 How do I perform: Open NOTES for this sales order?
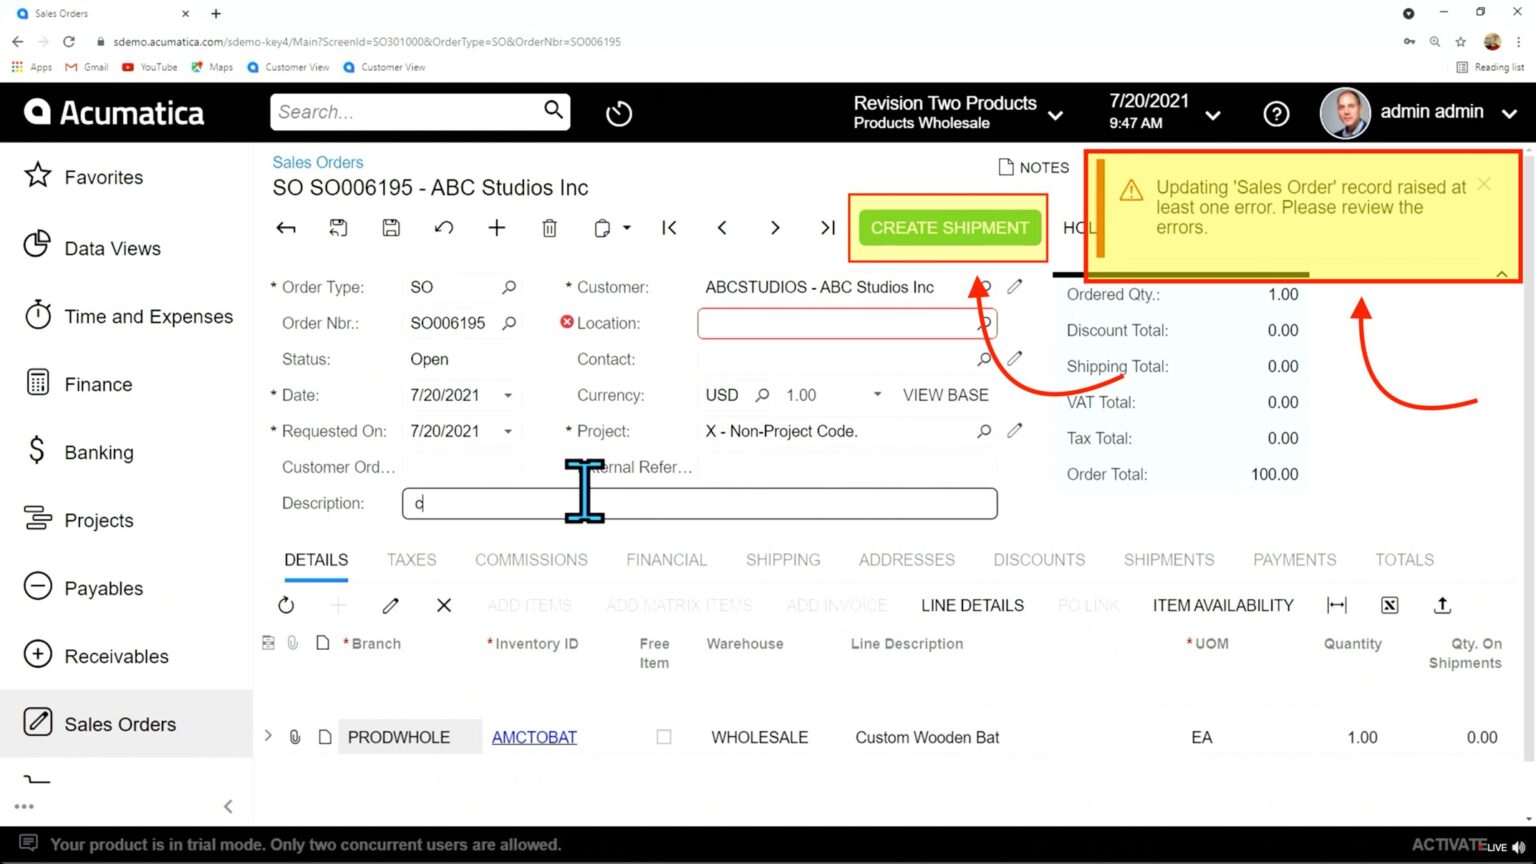tap(1034, 167)
